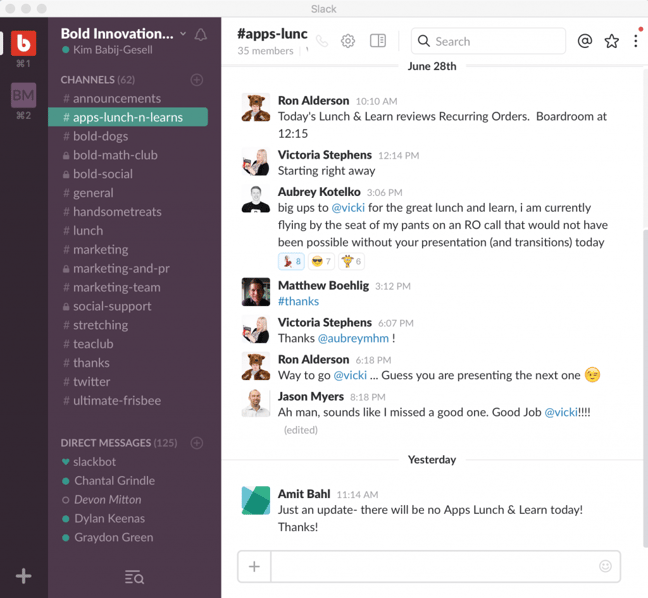Focus the message input box
This screenshot has height=598, width=648.
446,566
